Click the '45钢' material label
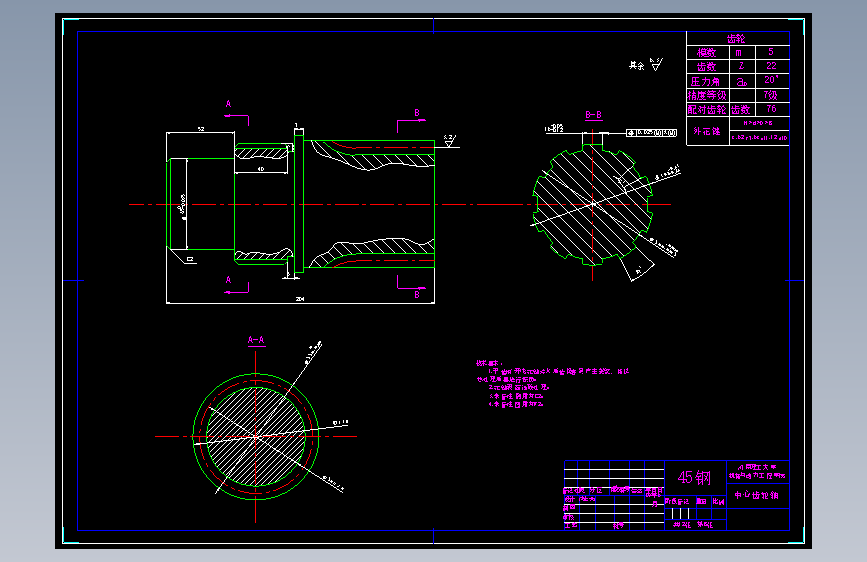 [x=694, y=477]
